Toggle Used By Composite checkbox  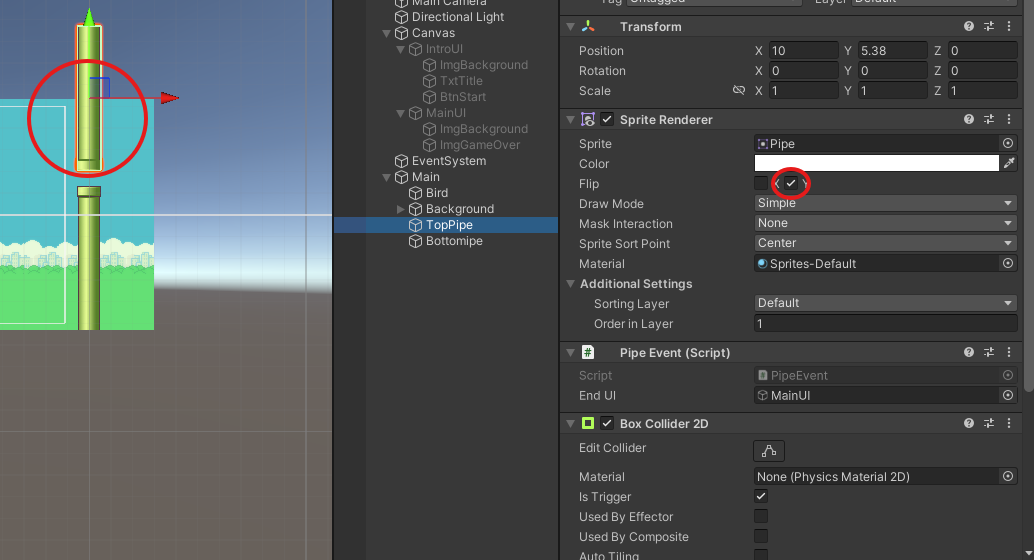tap(761, 536)
